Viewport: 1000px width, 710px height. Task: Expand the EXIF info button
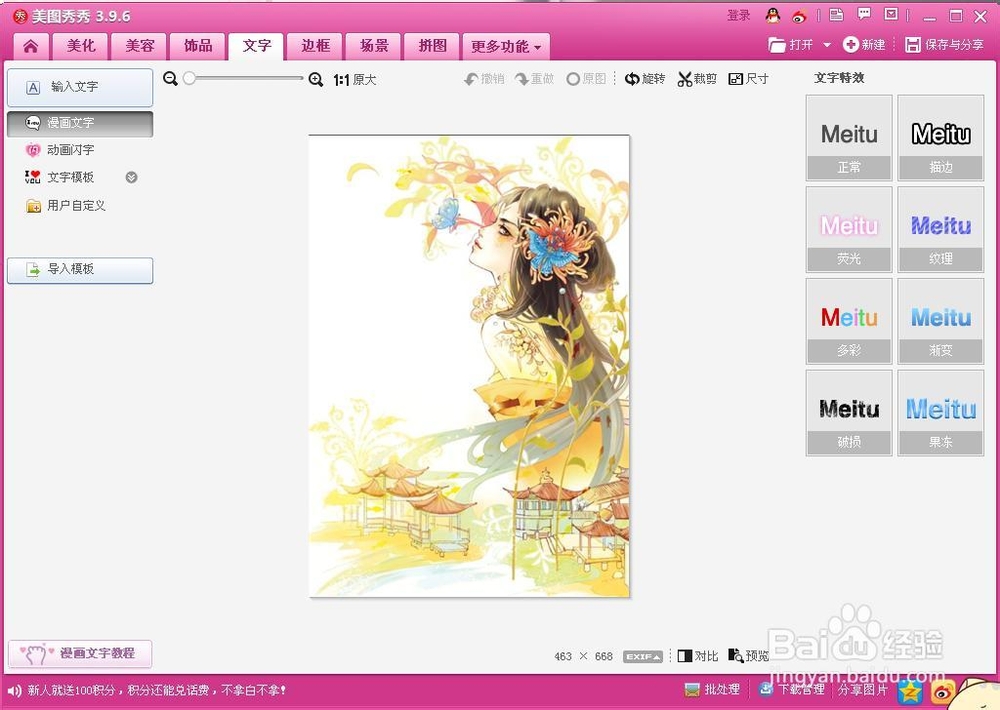pyautogui.click(x=643, y=656)
